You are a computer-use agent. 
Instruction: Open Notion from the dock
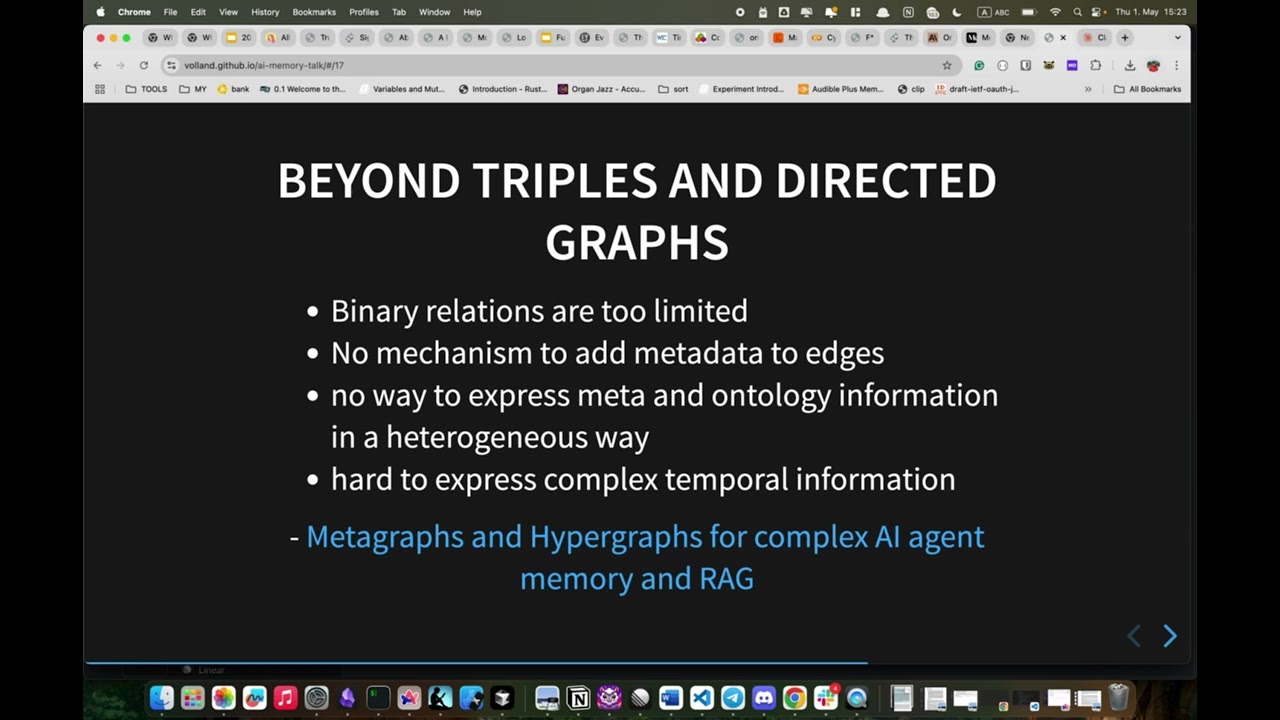pos(578,697)
